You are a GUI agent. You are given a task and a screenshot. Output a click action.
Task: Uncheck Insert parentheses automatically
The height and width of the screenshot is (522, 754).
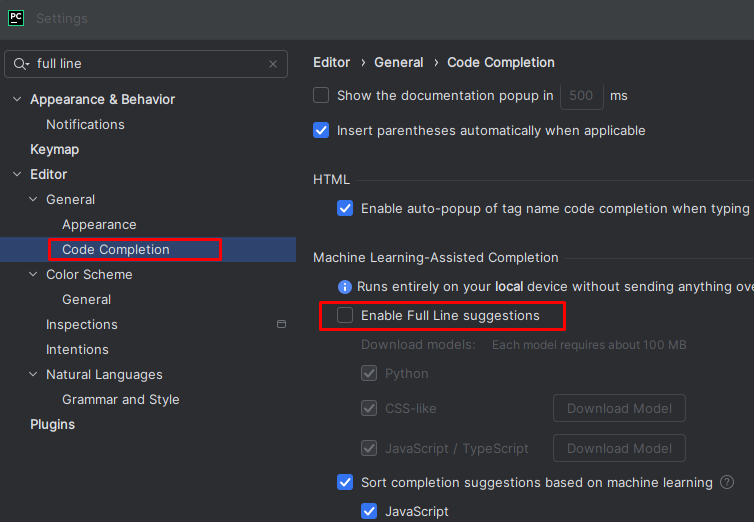321,130
